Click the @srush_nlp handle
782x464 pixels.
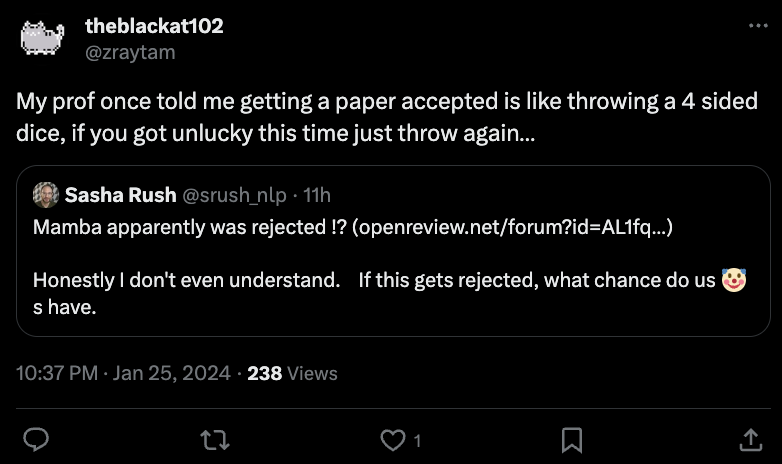click(230, 194)
